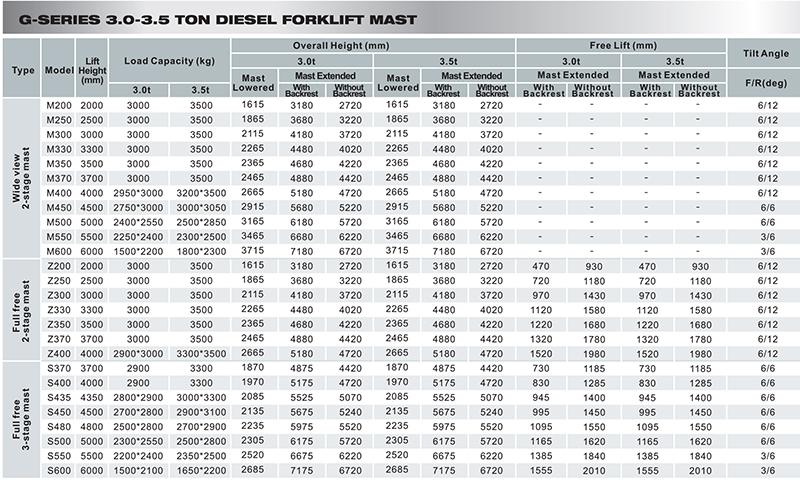Select model S450

click(59, 413)
